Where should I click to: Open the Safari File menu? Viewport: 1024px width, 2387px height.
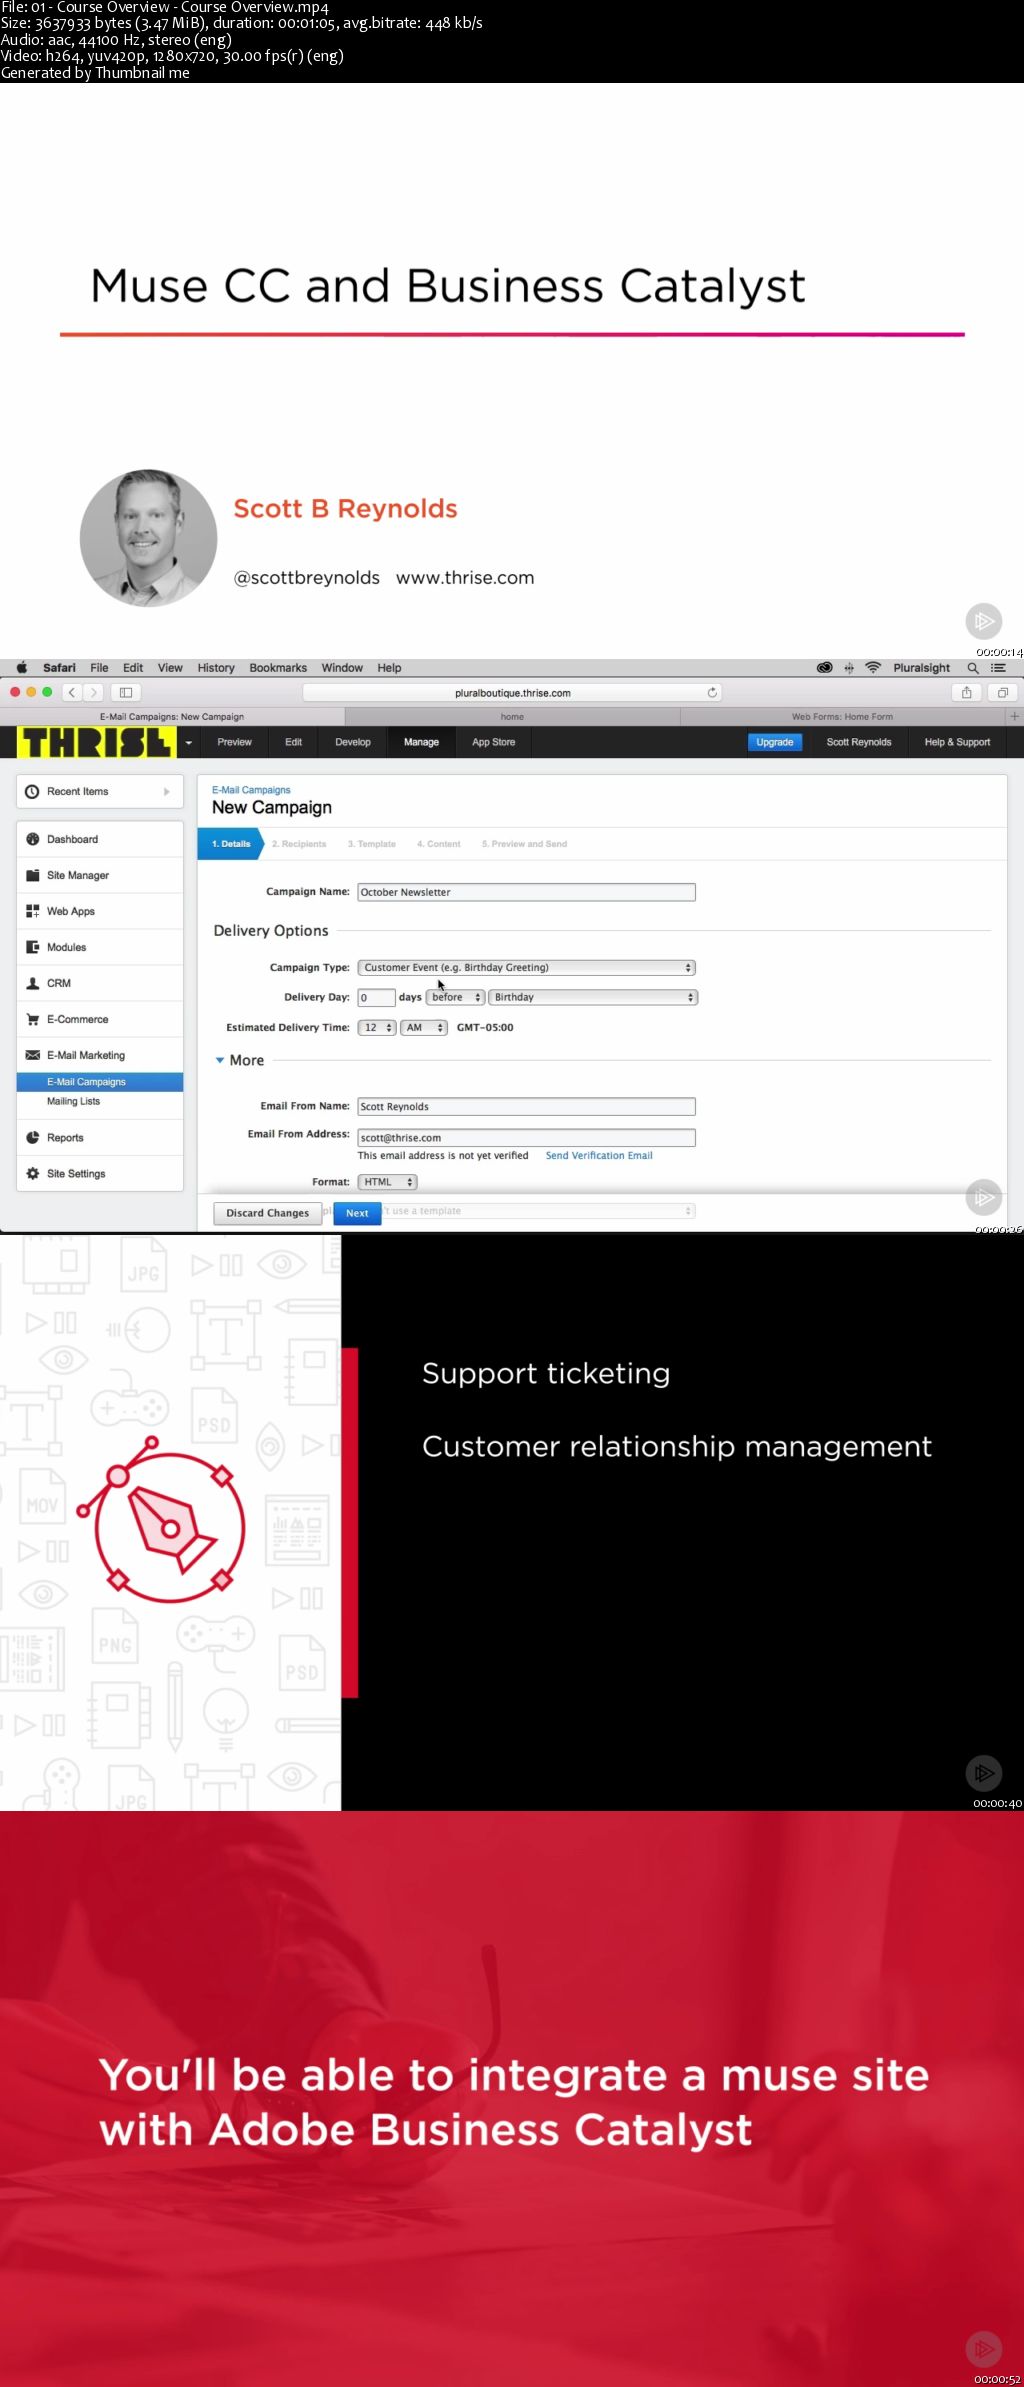(x=99, y=668)
